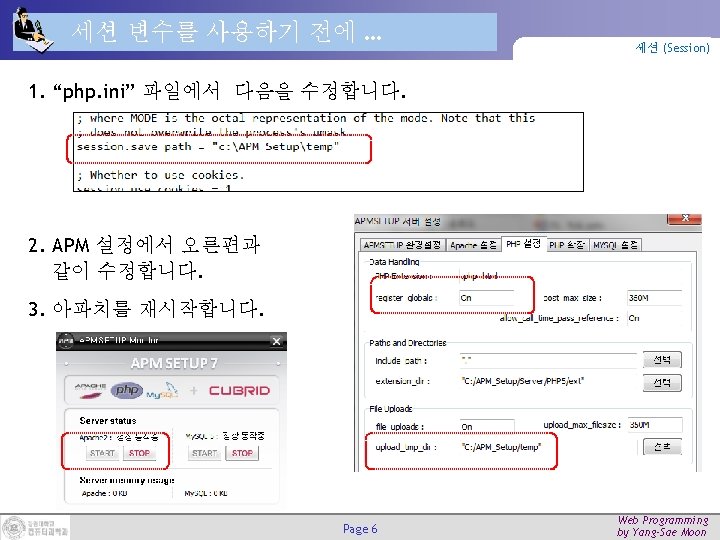Click the extension_dir path field

[x=548, y=381]
